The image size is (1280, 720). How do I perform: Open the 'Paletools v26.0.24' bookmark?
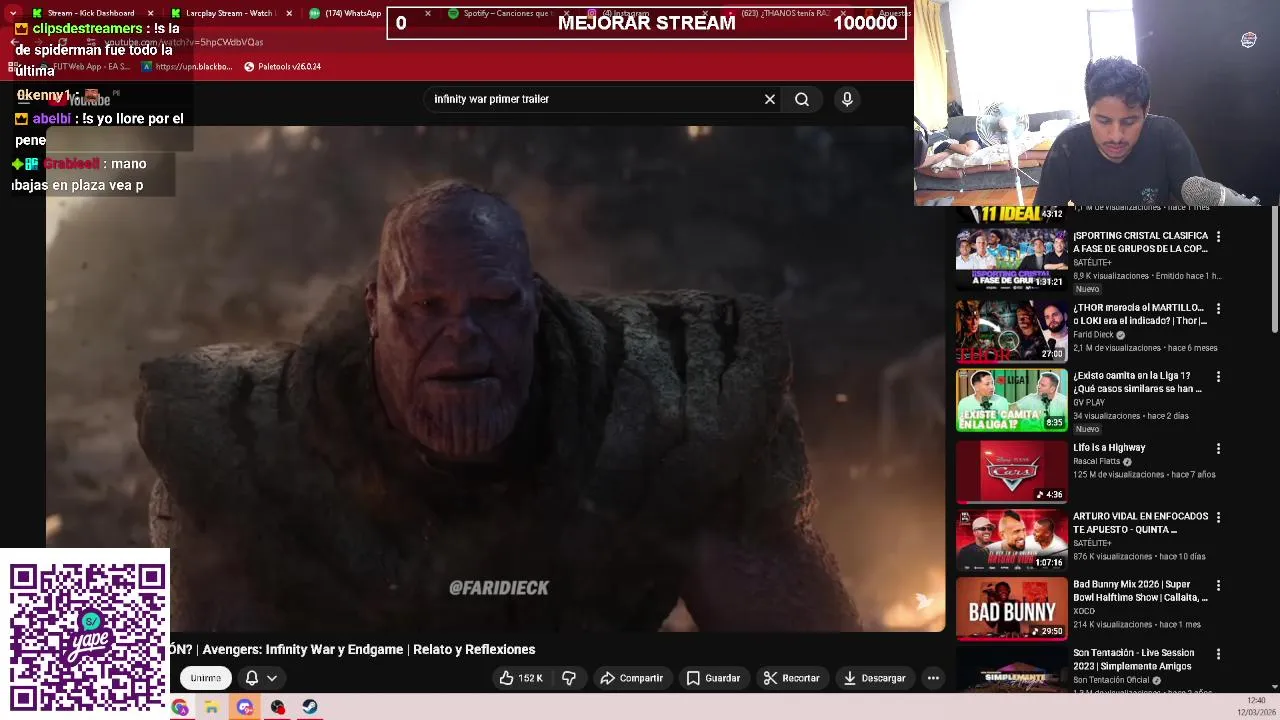[282, 66]
